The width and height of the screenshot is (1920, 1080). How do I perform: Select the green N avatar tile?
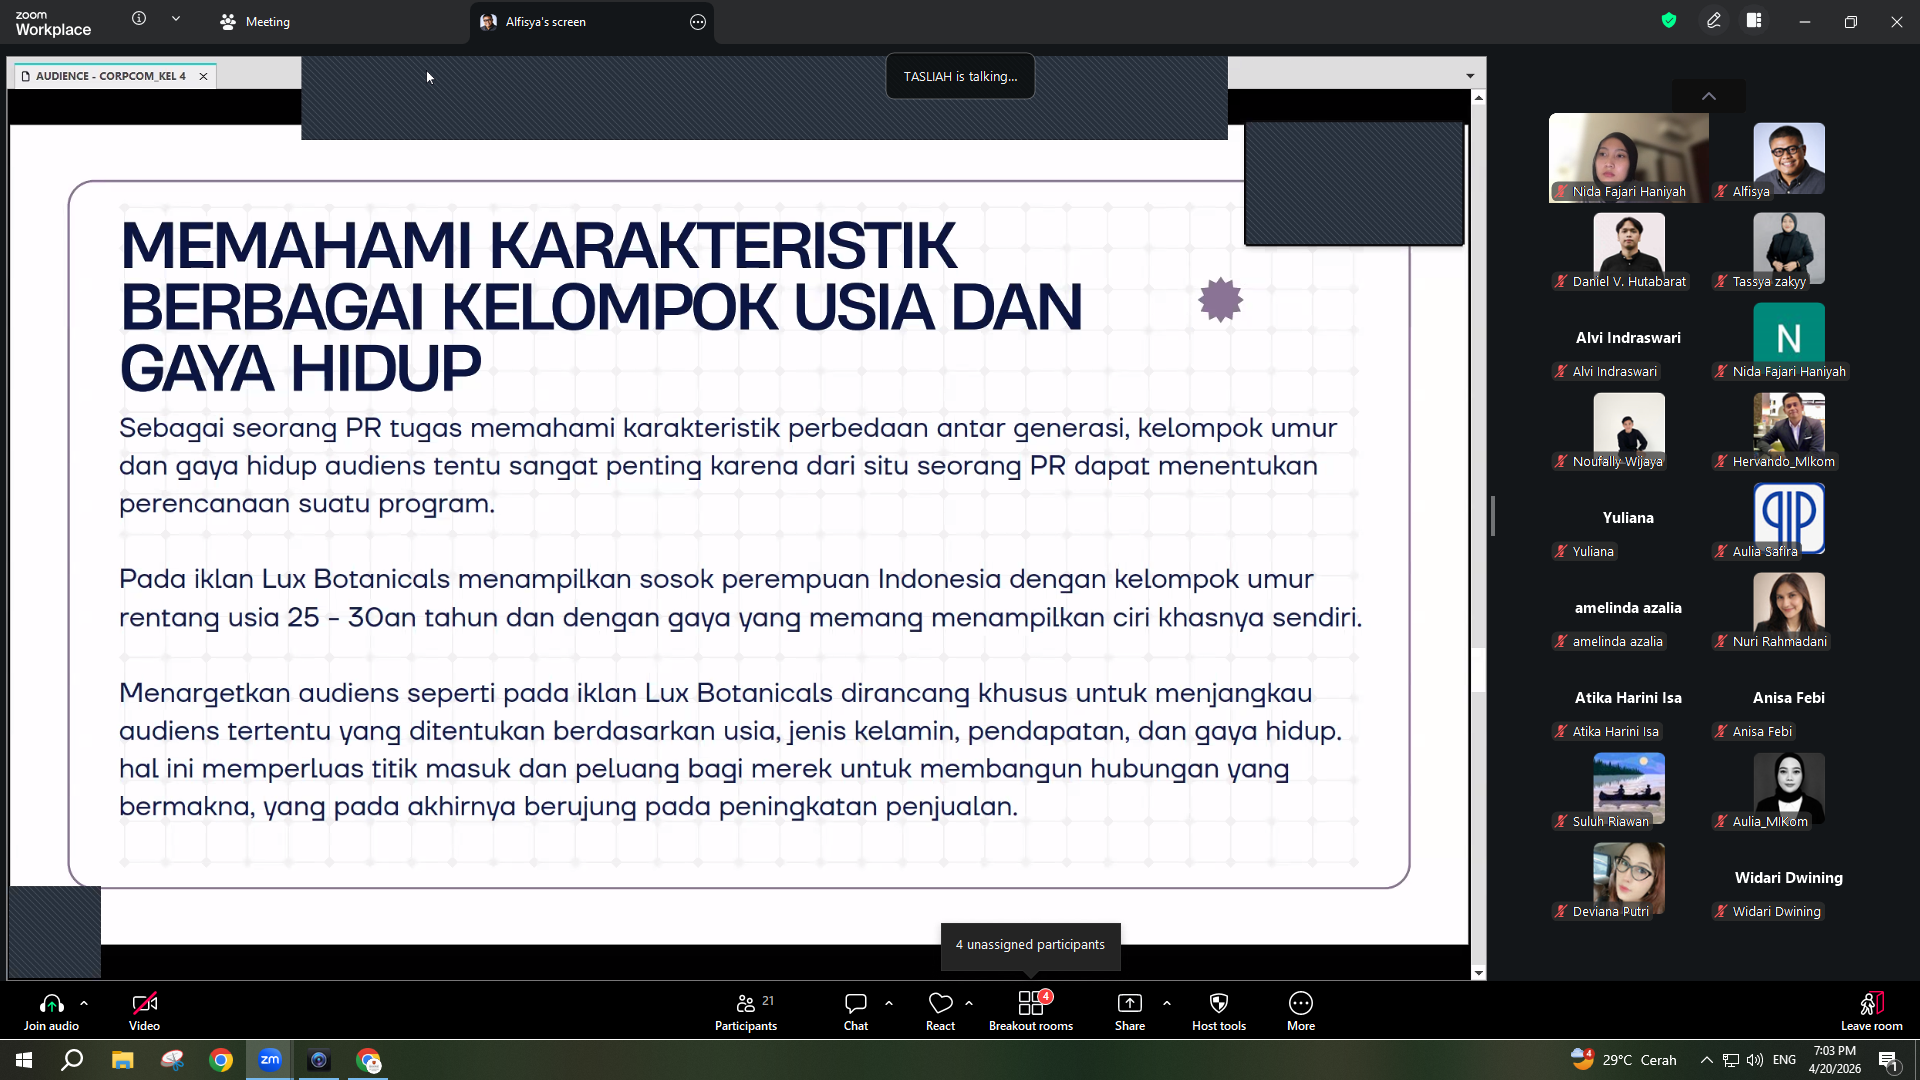tap(1789, 338)
